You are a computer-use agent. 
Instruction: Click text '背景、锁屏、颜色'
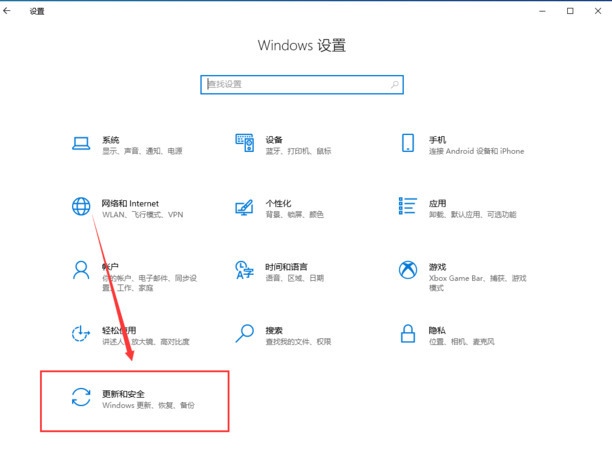[x=295, y=214]
